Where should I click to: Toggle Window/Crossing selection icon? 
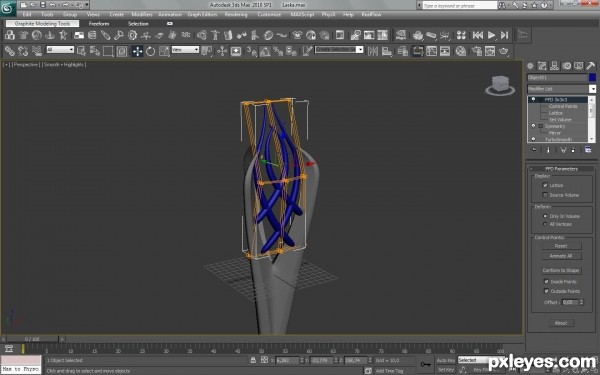click(122, 51)
